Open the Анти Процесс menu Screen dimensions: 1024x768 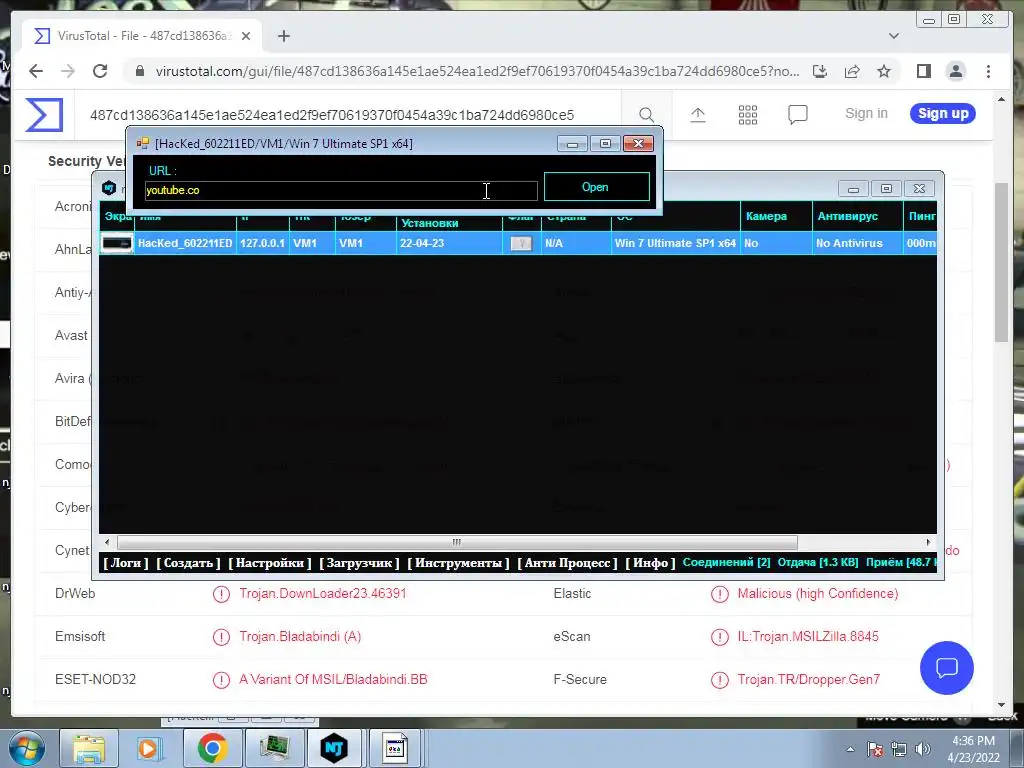(567, 563)
